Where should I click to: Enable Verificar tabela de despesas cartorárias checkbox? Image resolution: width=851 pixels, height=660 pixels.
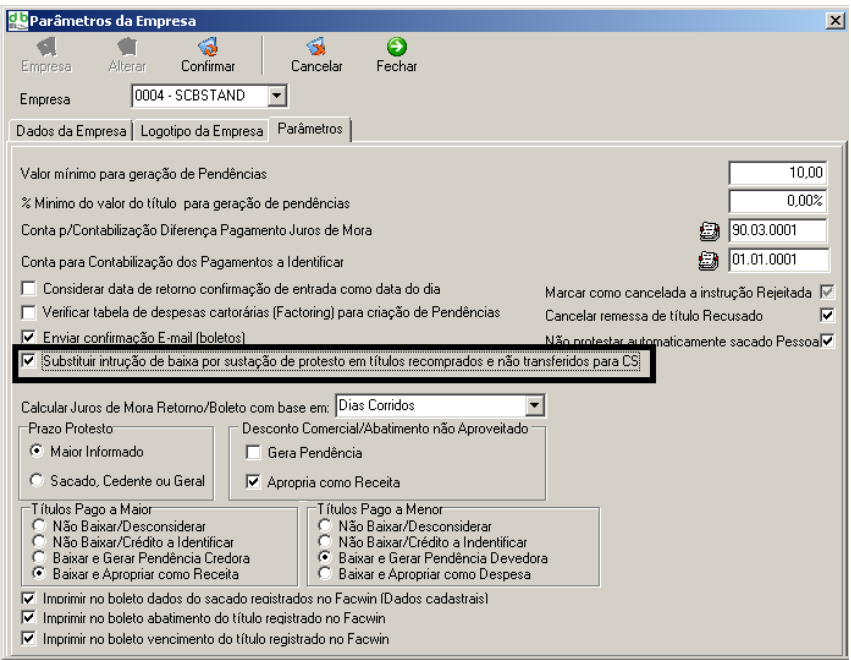point(28,313)
